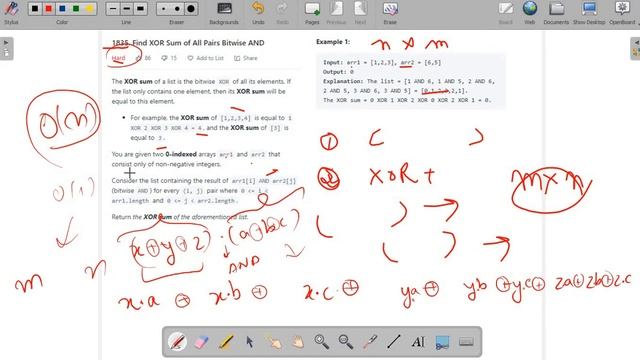Viewport: 640px width, 360px height.
Task: Select the Laser pointer tool
Action: 370,342
